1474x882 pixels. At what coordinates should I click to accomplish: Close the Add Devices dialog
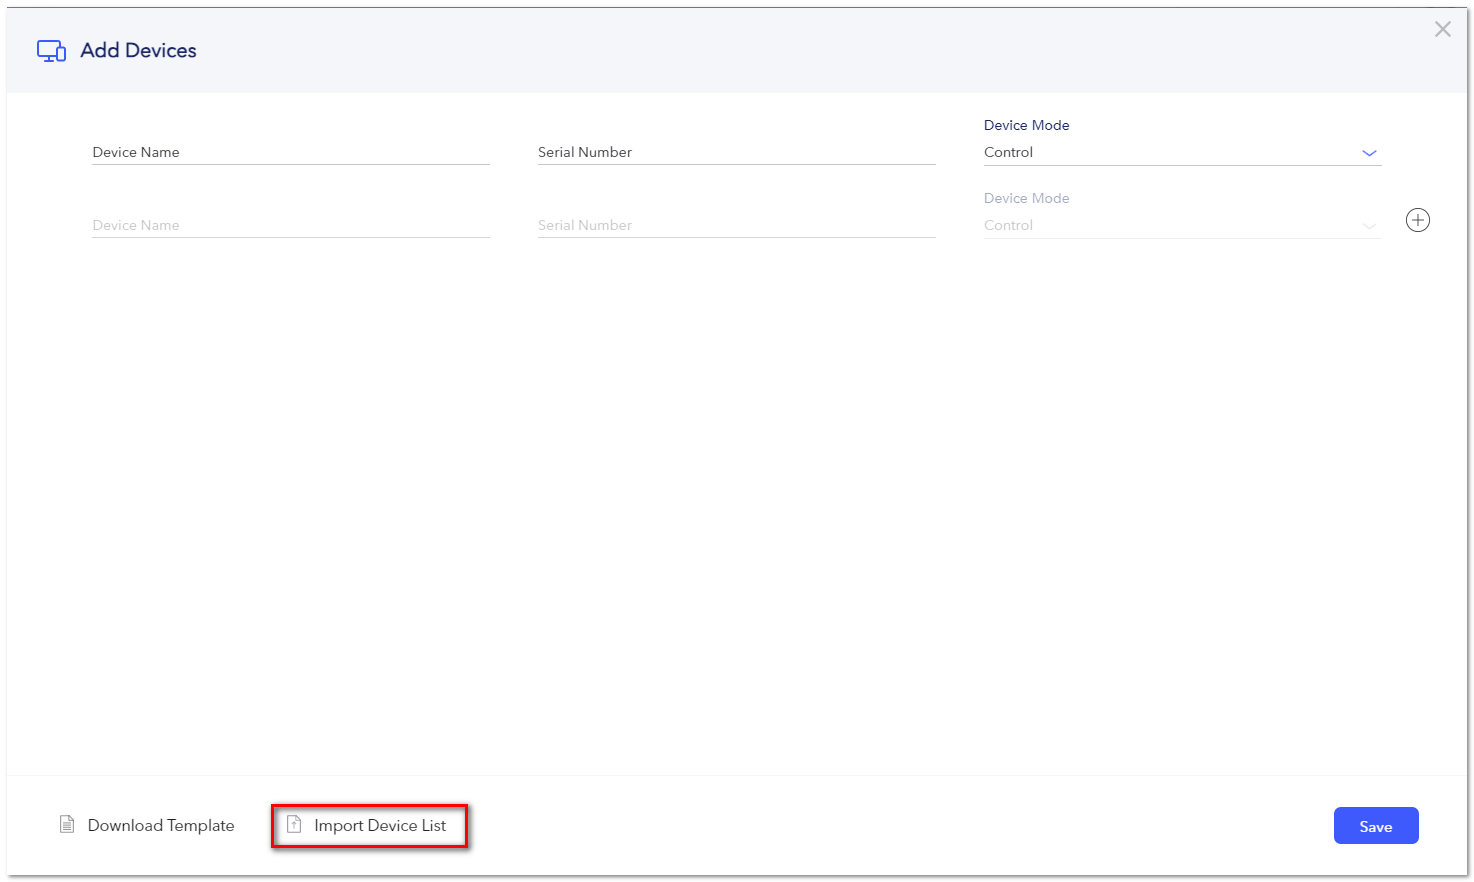(x=1442, y=29)
